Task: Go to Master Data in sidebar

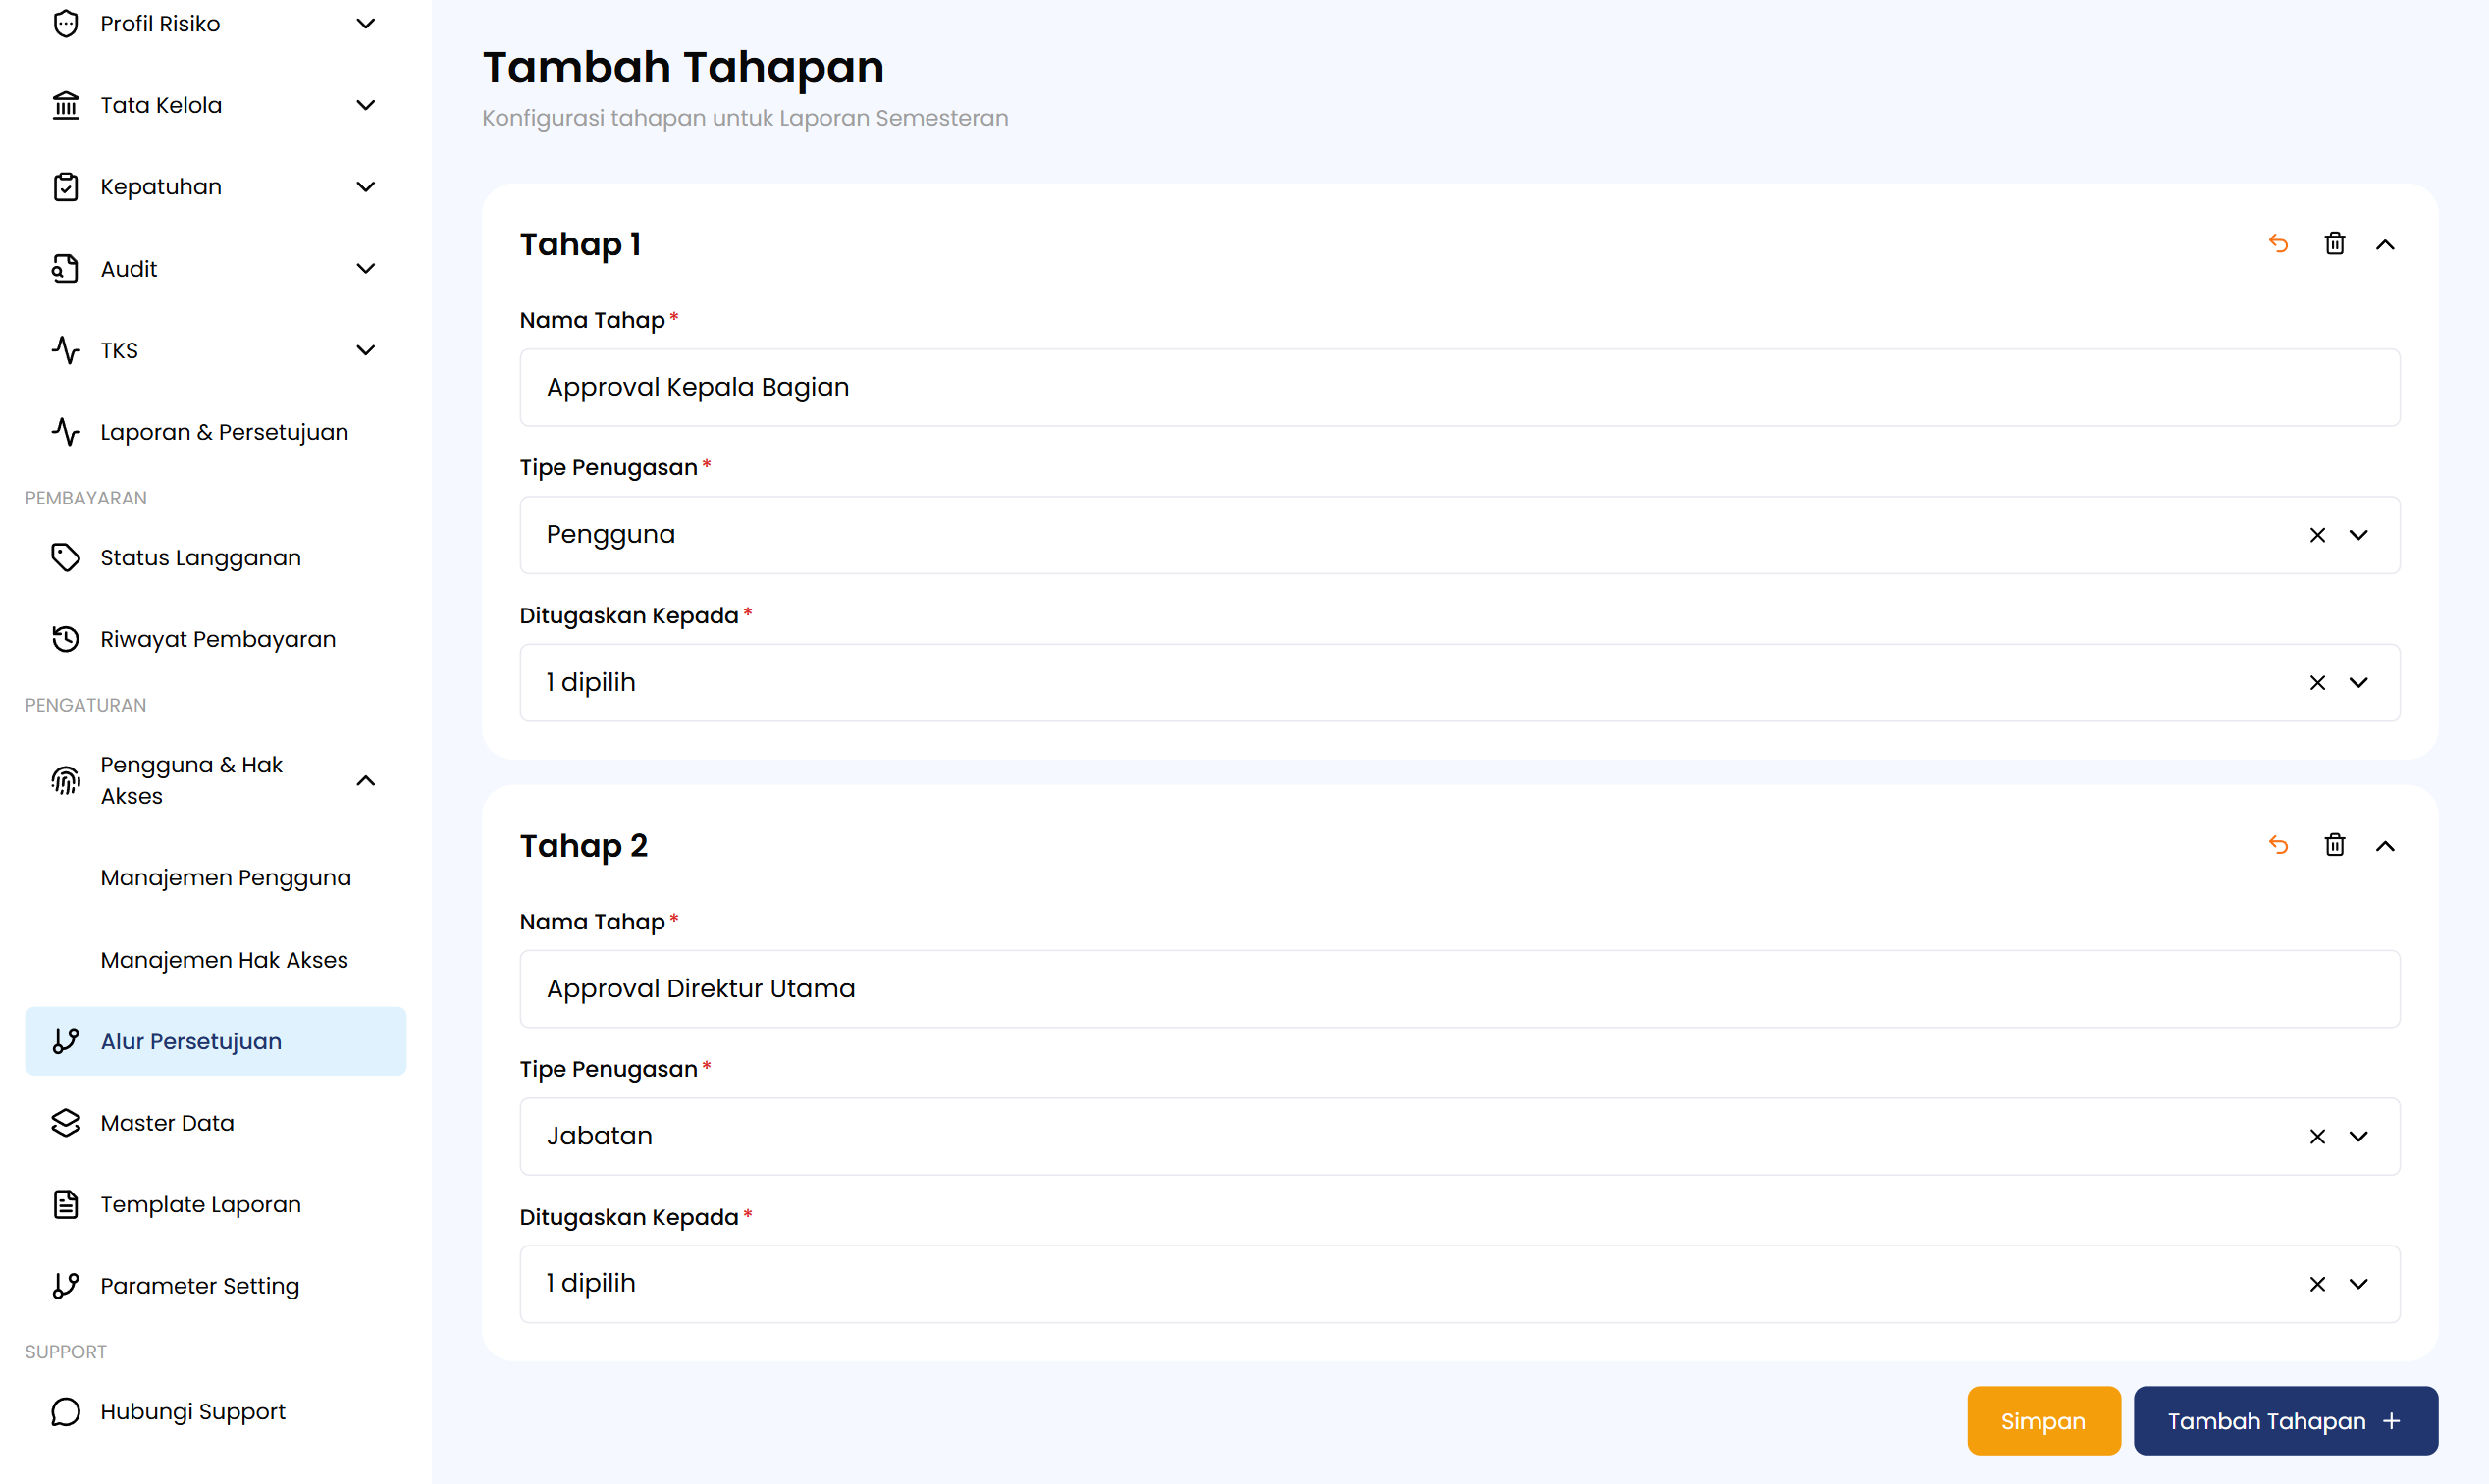Action: [x=167, y=1123]
